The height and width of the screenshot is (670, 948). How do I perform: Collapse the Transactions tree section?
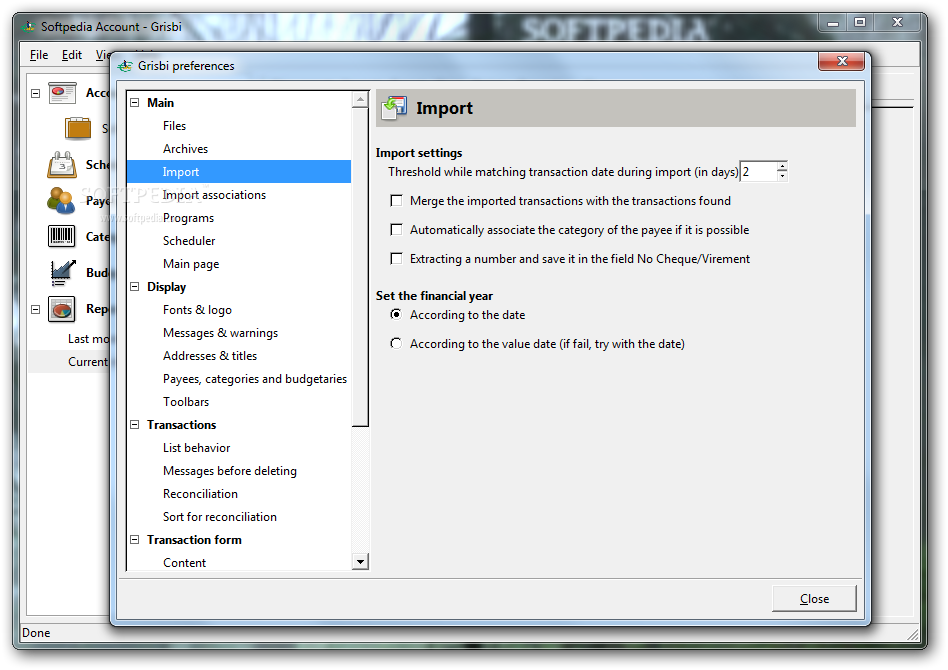[135, 424]
